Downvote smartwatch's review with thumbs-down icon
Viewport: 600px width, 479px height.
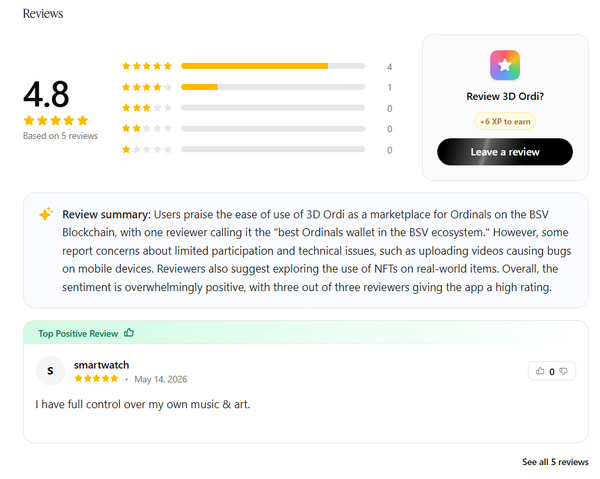563,371
